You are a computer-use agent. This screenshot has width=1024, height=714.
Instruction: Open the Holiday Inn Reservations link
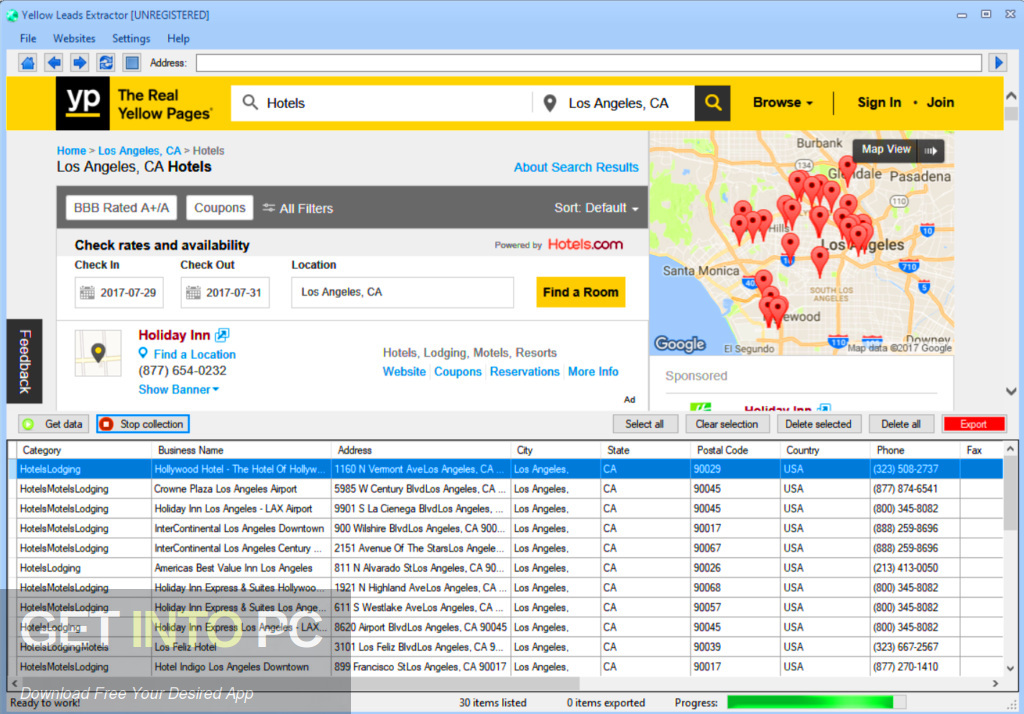(x=524, y=372)
